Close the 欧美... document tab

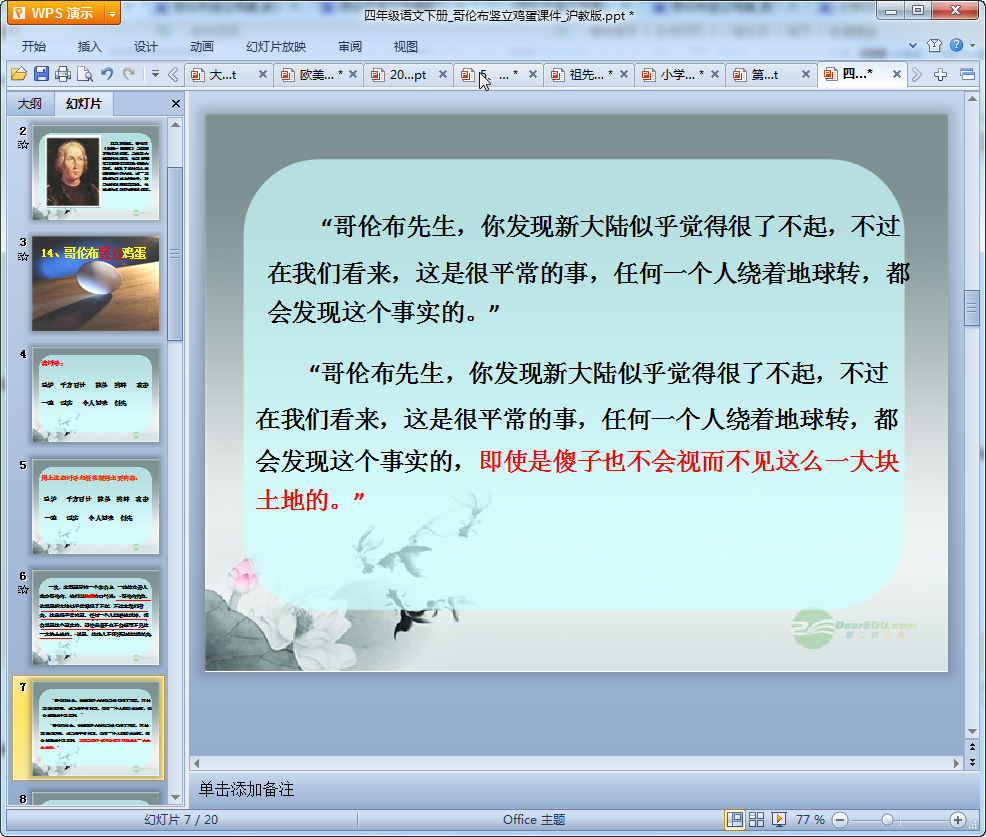coord(353,74)
